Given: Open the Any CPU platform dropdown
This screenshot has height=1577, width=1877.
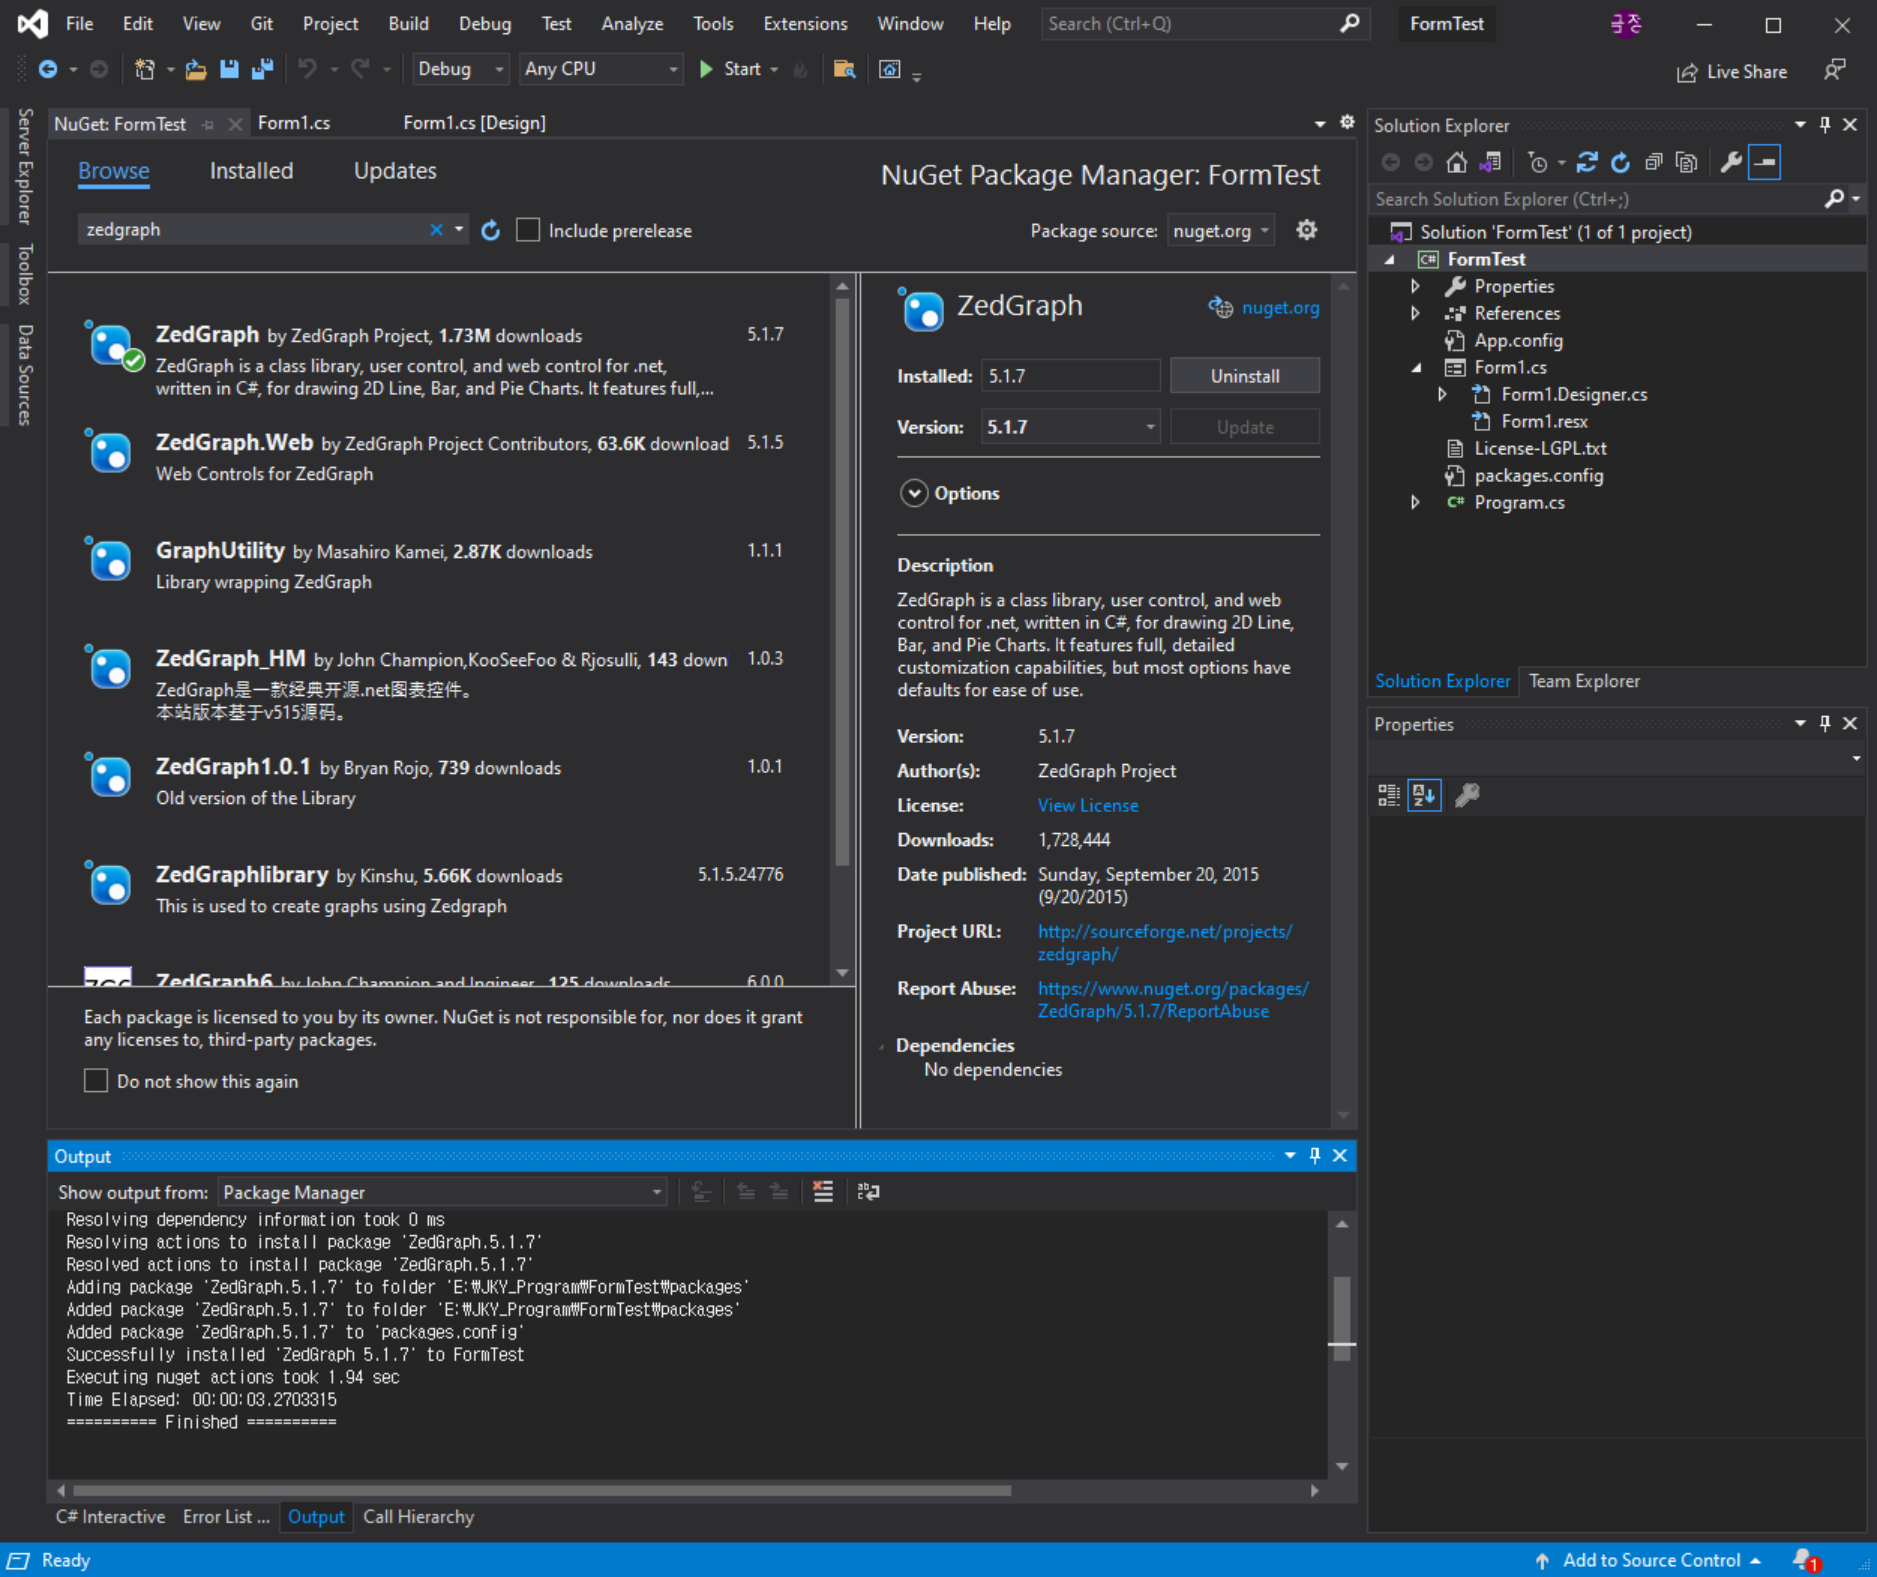Looking at the screenshot, I should [x=601, y=69].
